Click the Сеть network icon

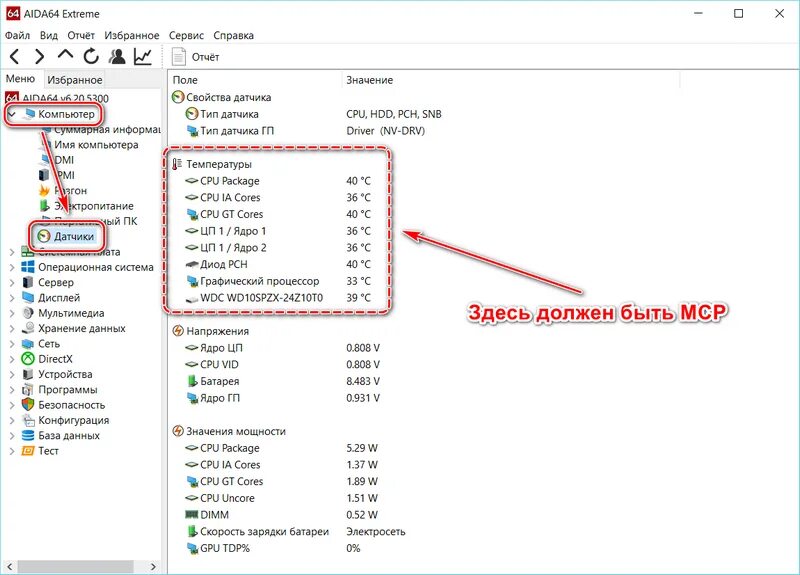point(28,343)
